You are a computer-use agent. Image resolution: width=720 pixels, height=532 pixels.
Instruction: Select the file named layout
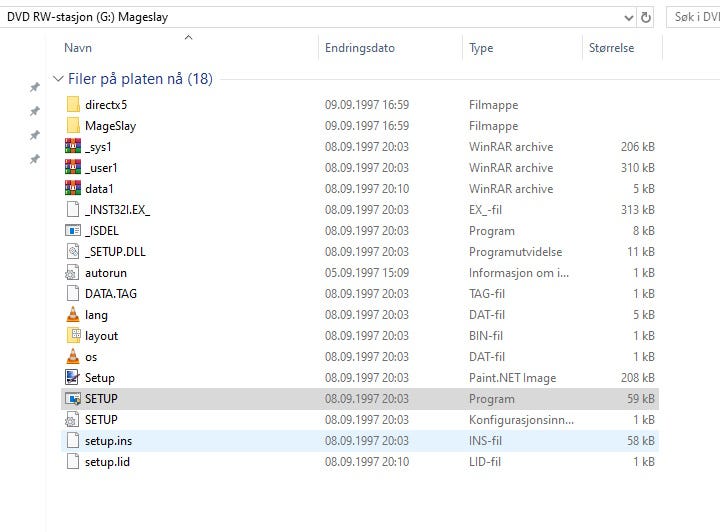(x=101, y=336)
